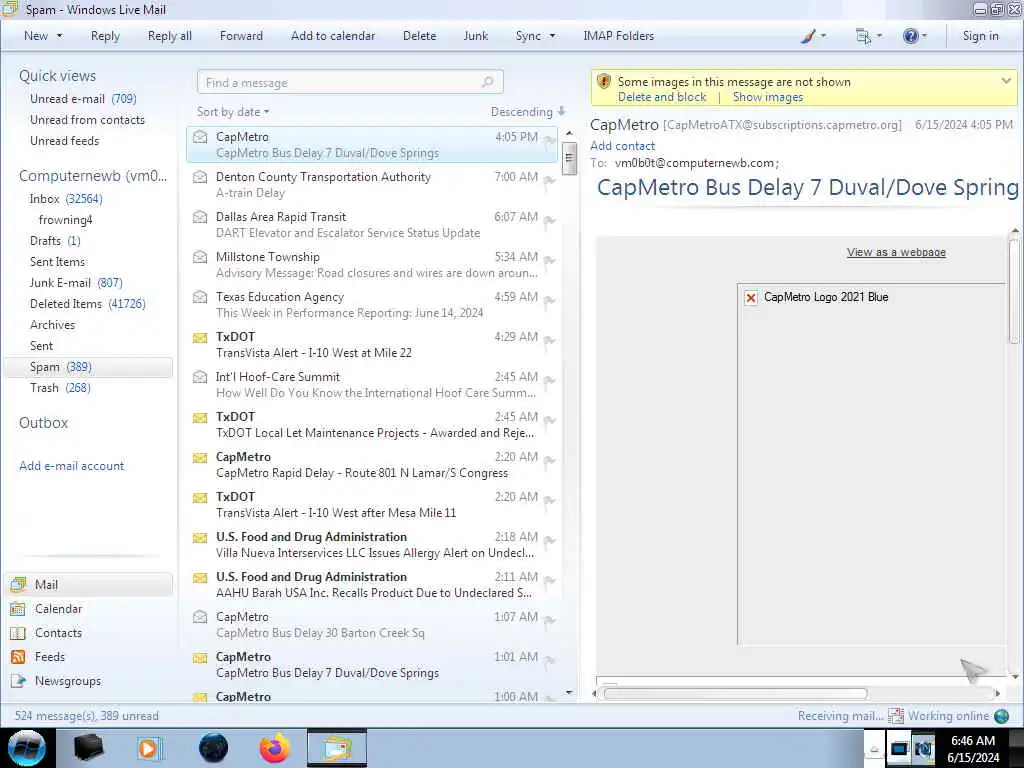Click Reply all in the toolbar
Image resolution: width=1024 pixels, height=768 pixels.
[x=170, y=36]
